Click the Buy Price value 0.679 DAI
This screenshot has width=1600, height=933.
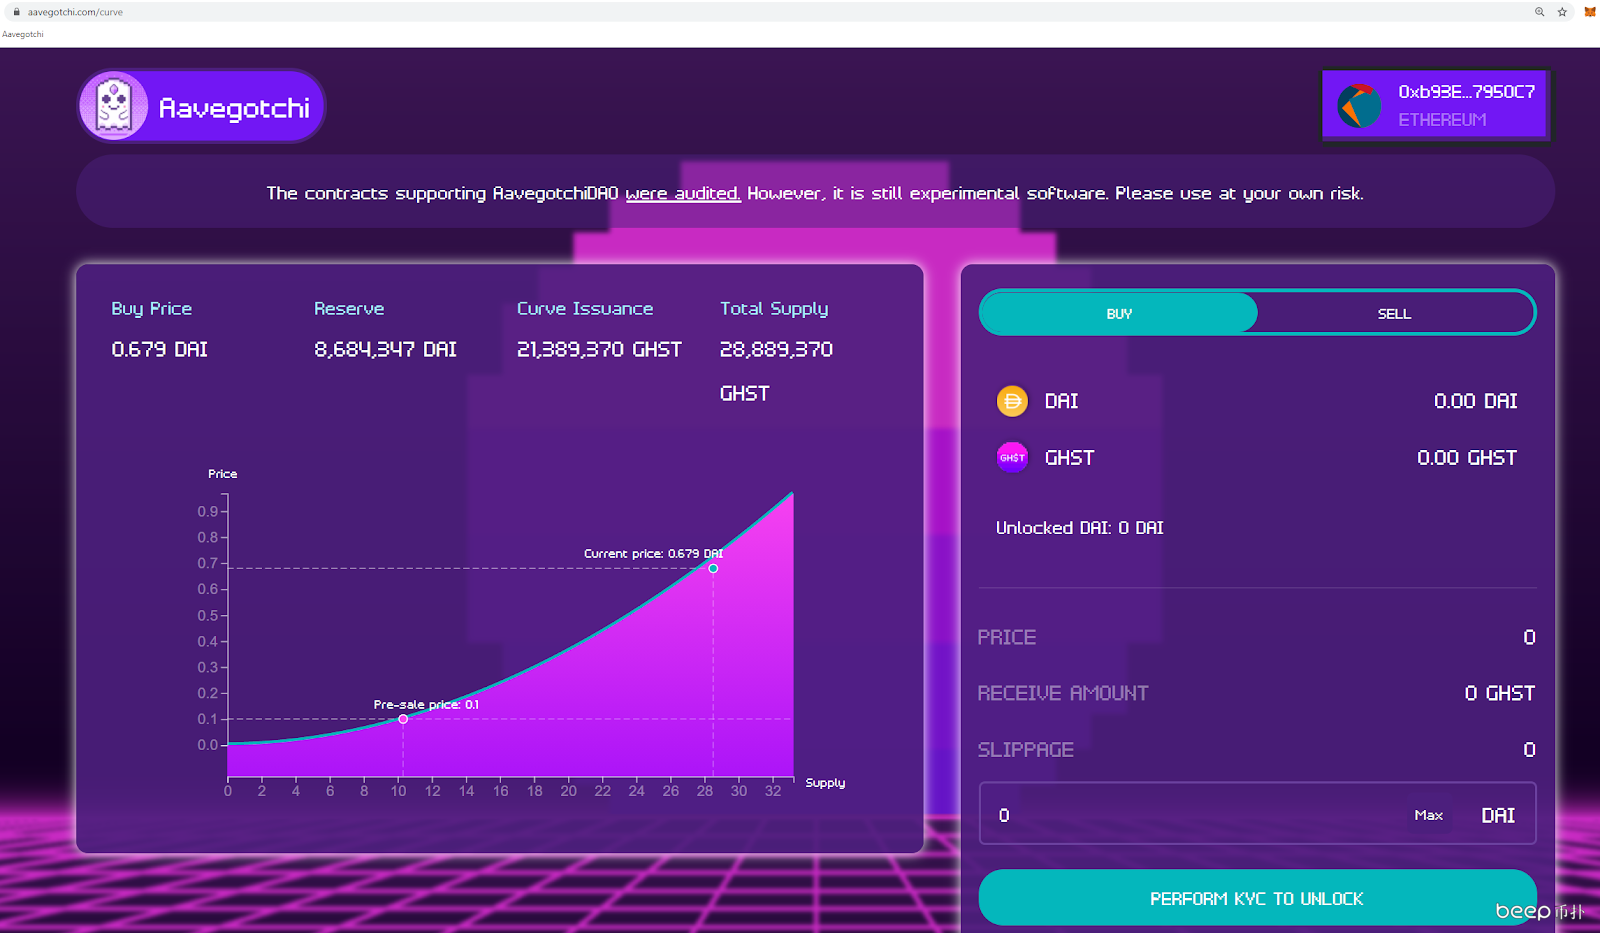[x=160, y=349]
